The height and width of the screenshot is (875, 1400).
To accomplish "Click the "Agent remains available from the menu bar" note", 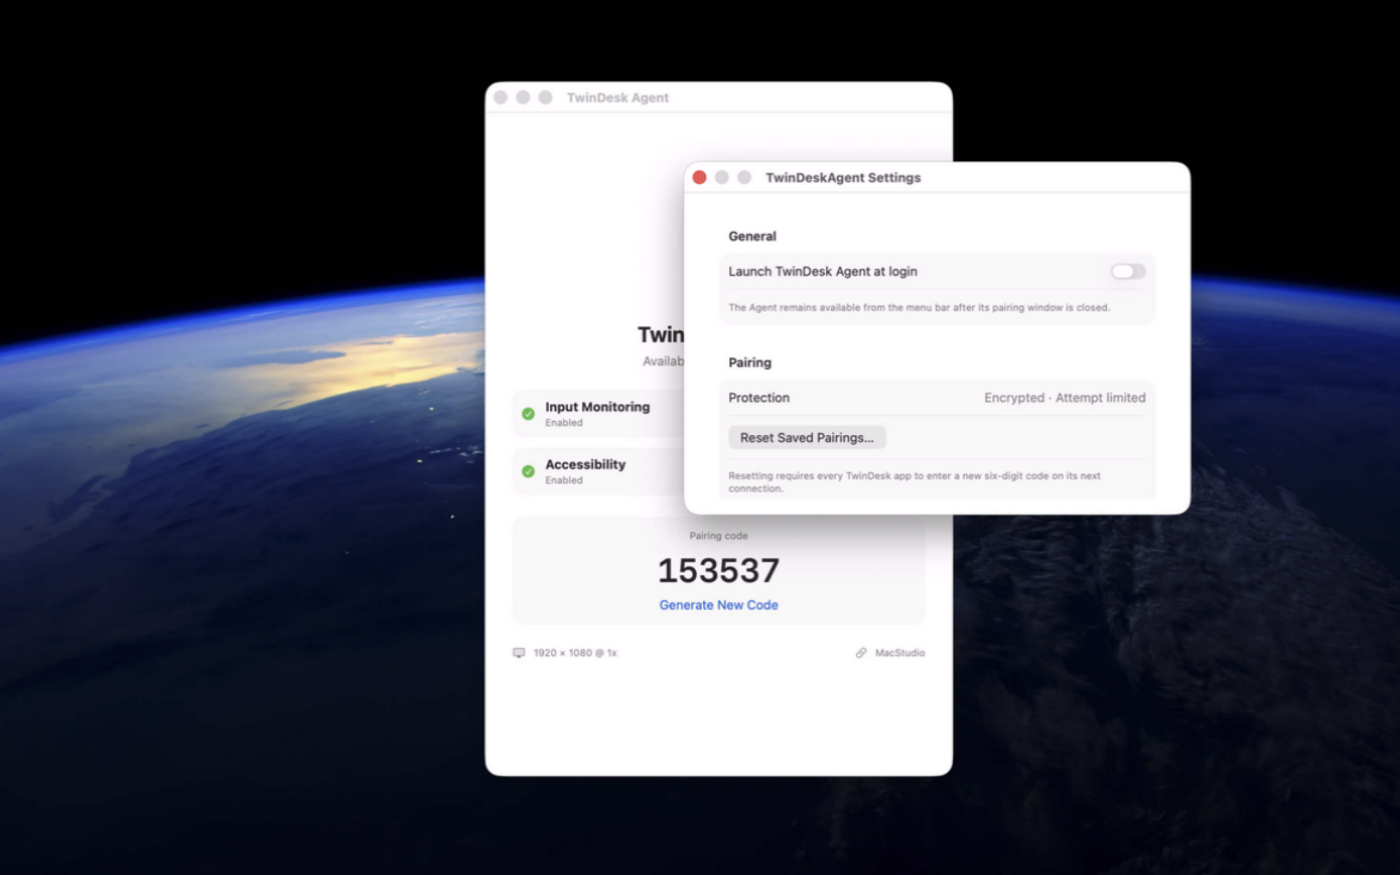I will coord(919,307).
